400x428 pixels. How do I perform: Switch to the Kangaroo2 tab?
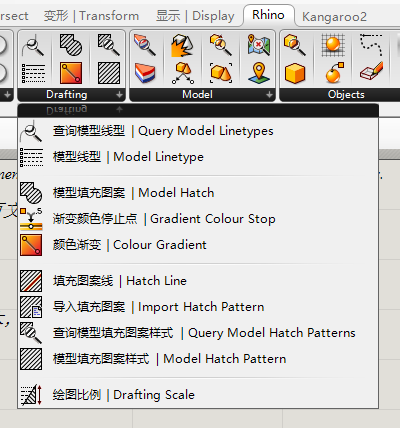[x=334, y=16]
